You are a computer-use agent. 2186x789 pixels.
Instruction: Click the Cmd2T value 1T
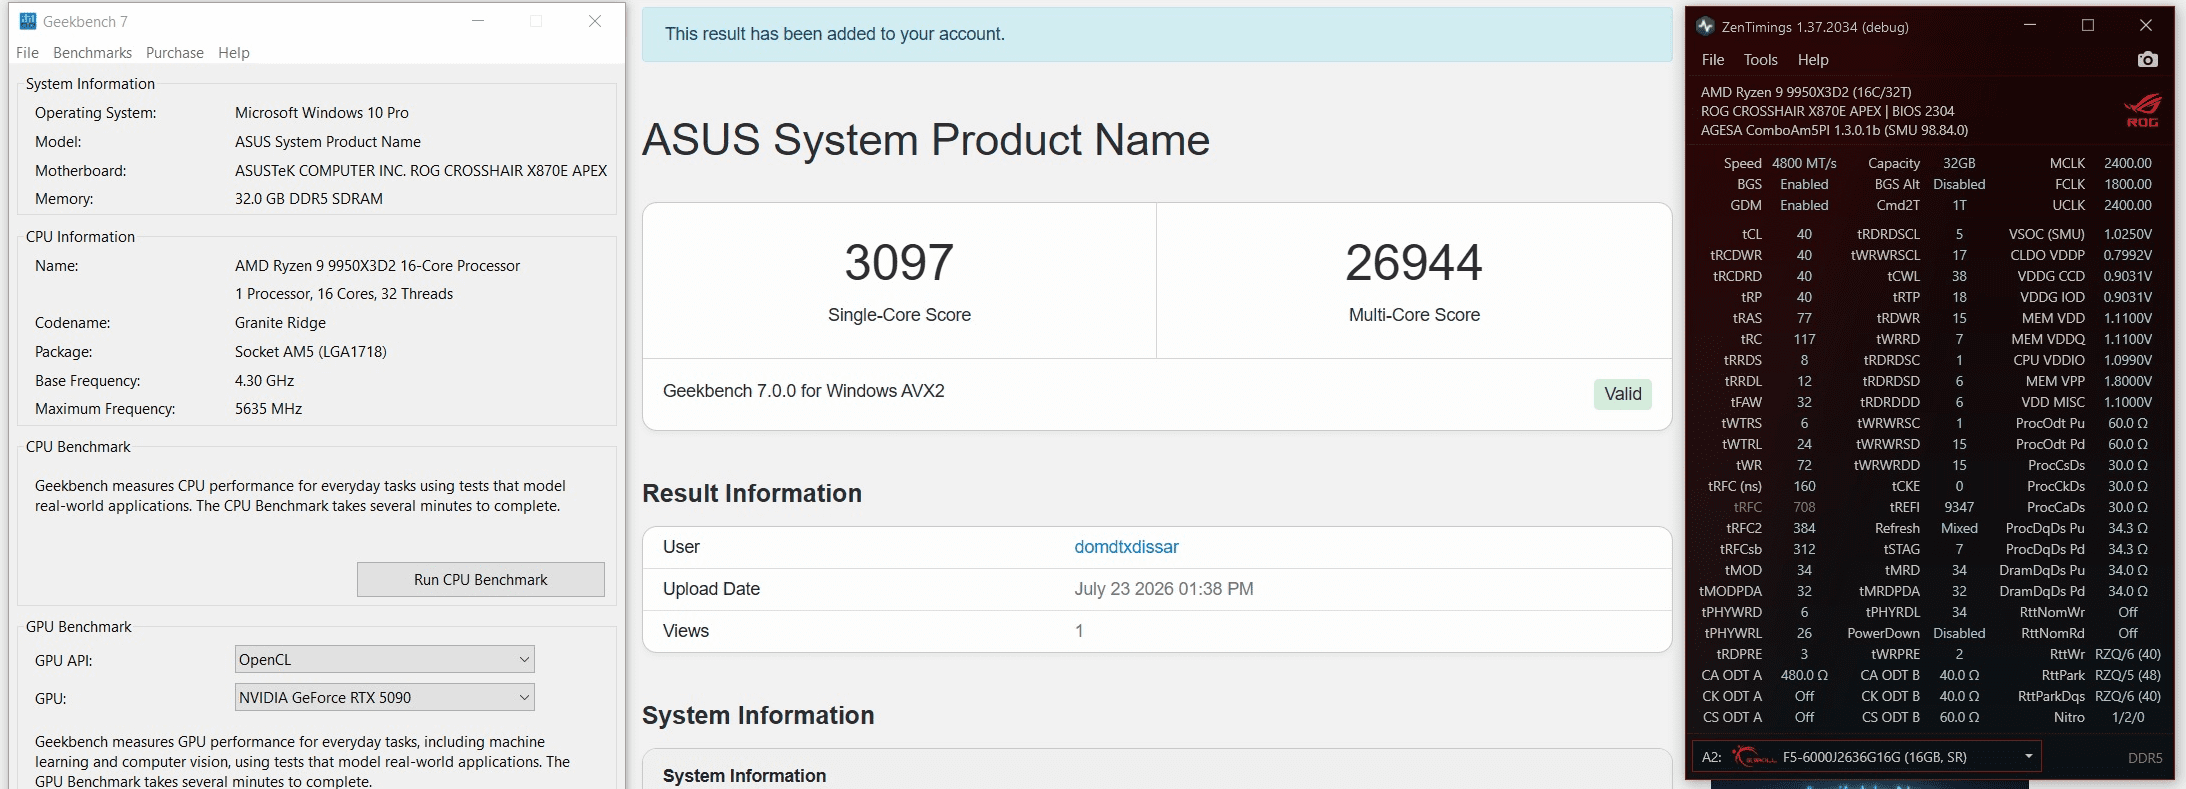tap(1959, 205)
